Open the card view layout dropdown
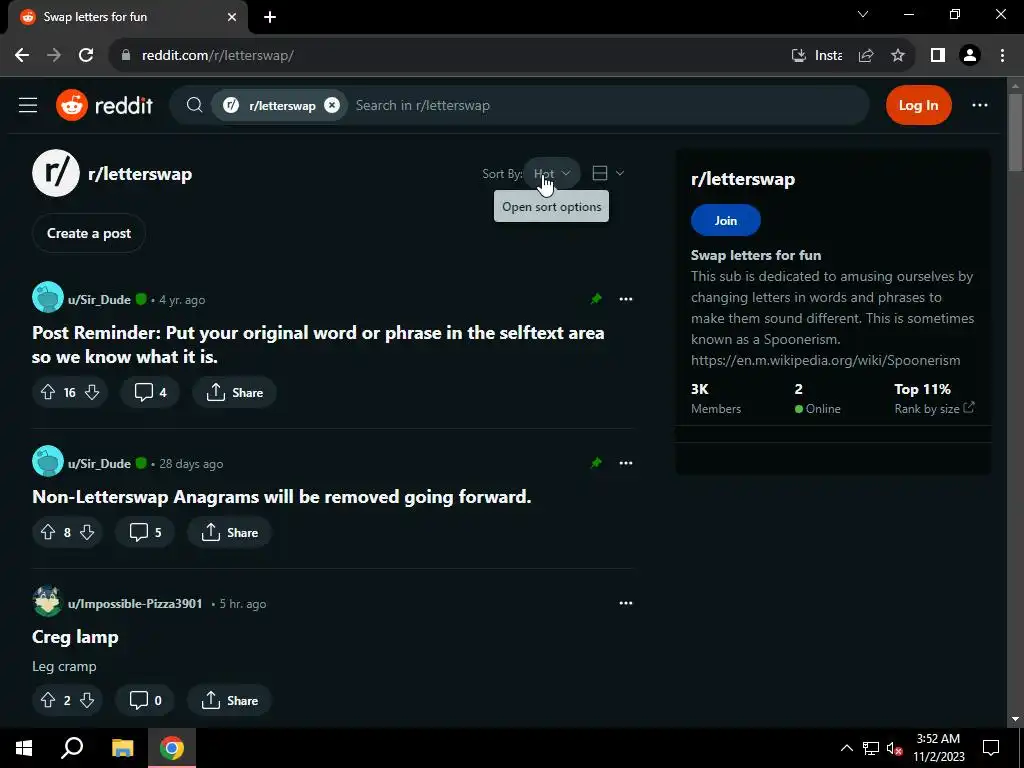This screenshot has width=1024, height=768. 608,173
